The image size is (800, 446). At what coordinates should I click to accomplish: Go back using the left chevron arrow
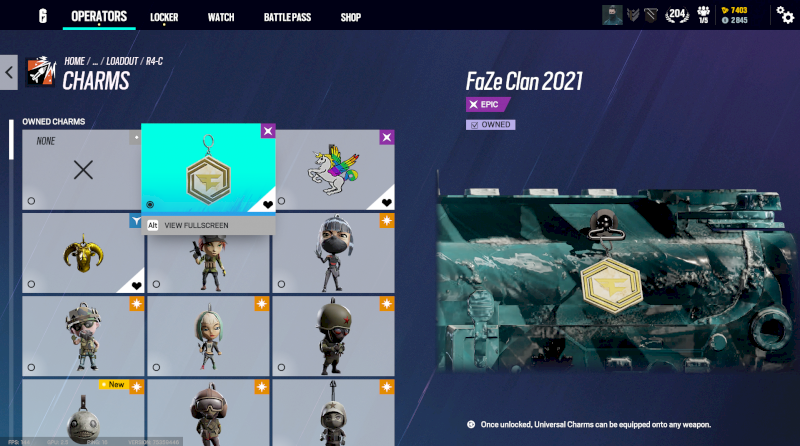click(x=9, y=72)
